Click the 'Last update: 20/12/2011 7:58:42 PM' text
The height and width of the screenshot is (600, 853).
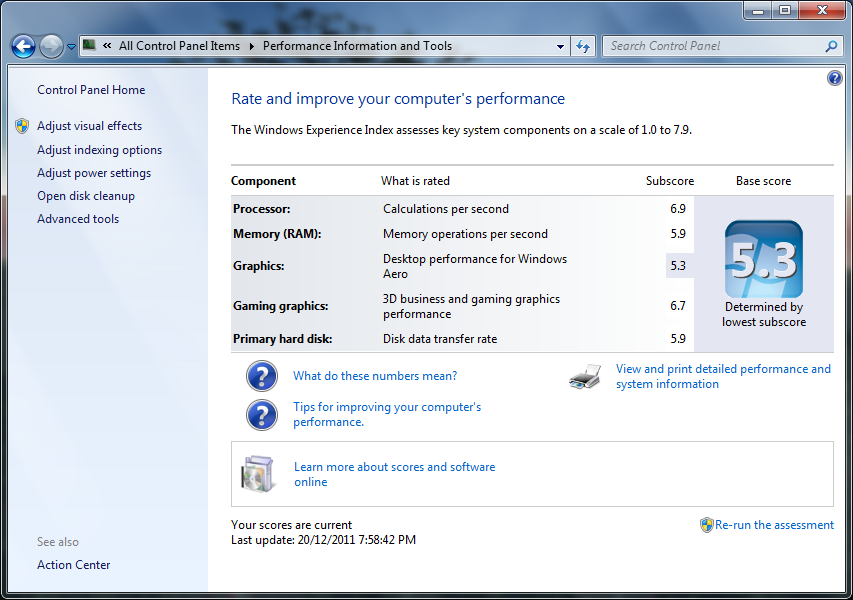[323, 540]
